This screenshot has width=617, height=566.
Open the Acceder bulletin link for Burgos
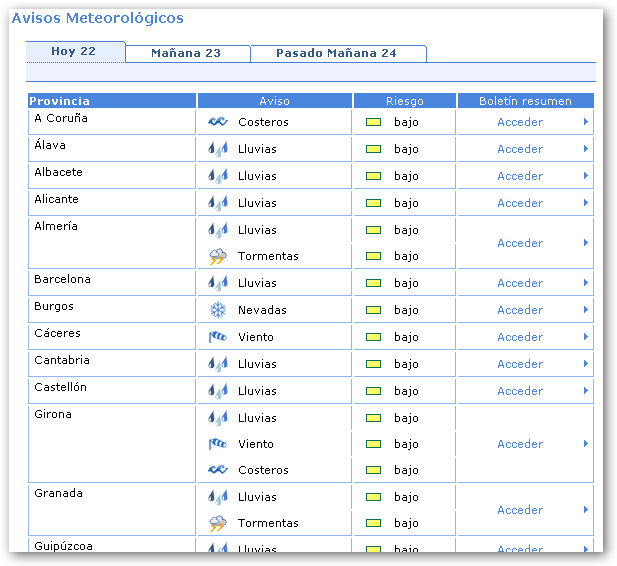(x=520, y=310)
